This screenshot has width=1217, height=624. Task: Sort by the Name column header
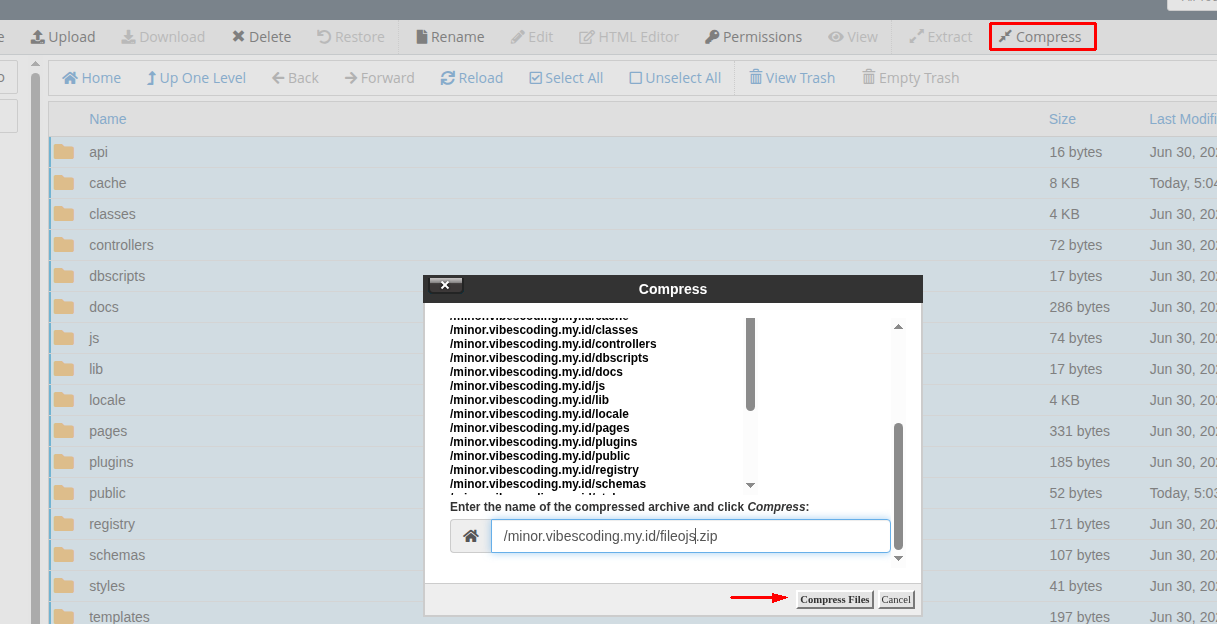(108, 119)
